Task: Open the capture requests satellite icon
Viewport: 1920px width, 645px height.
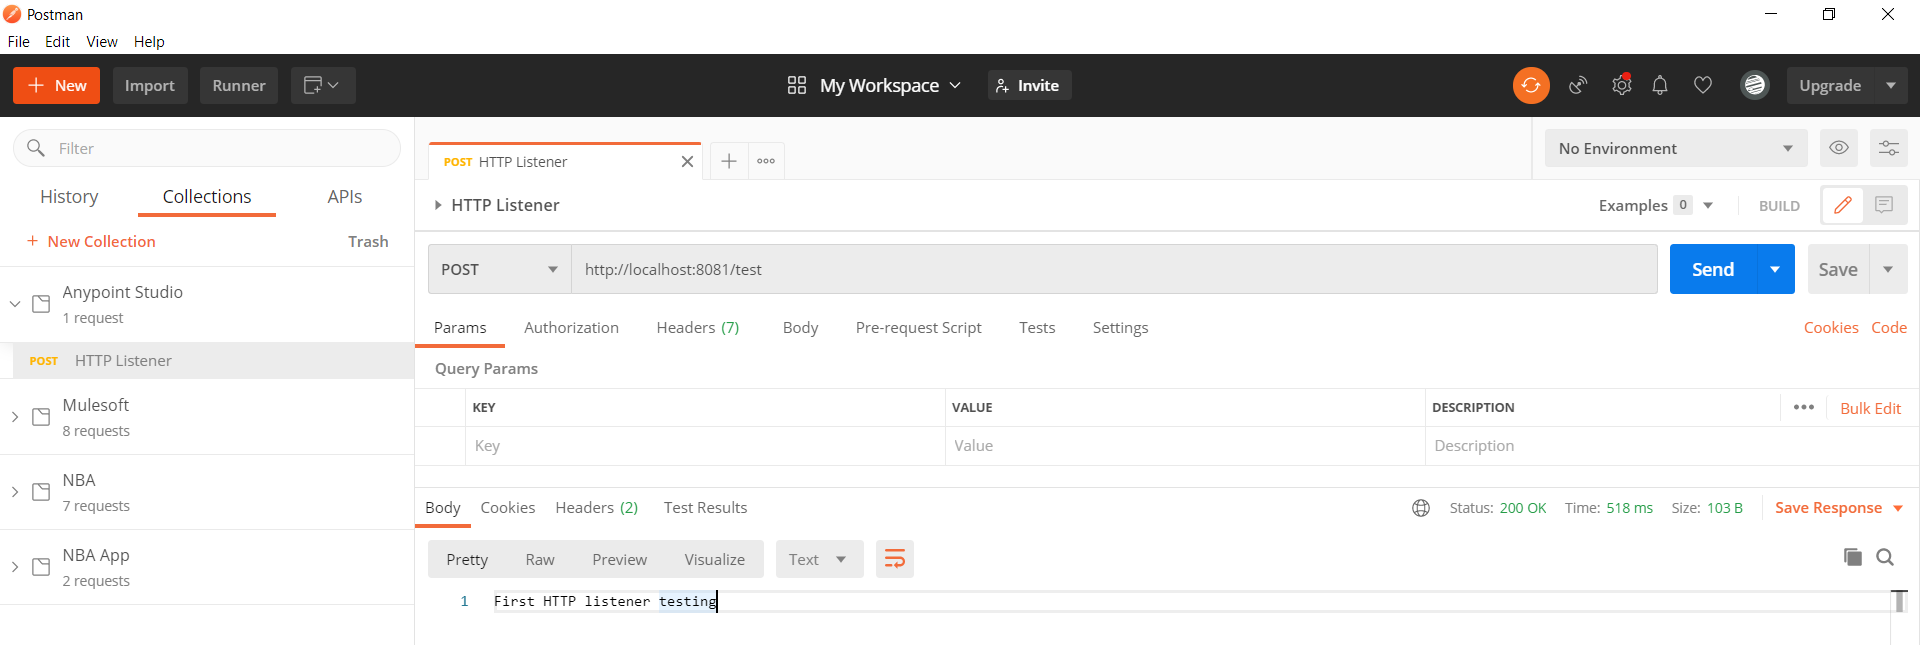Action: click(1578, 85)
